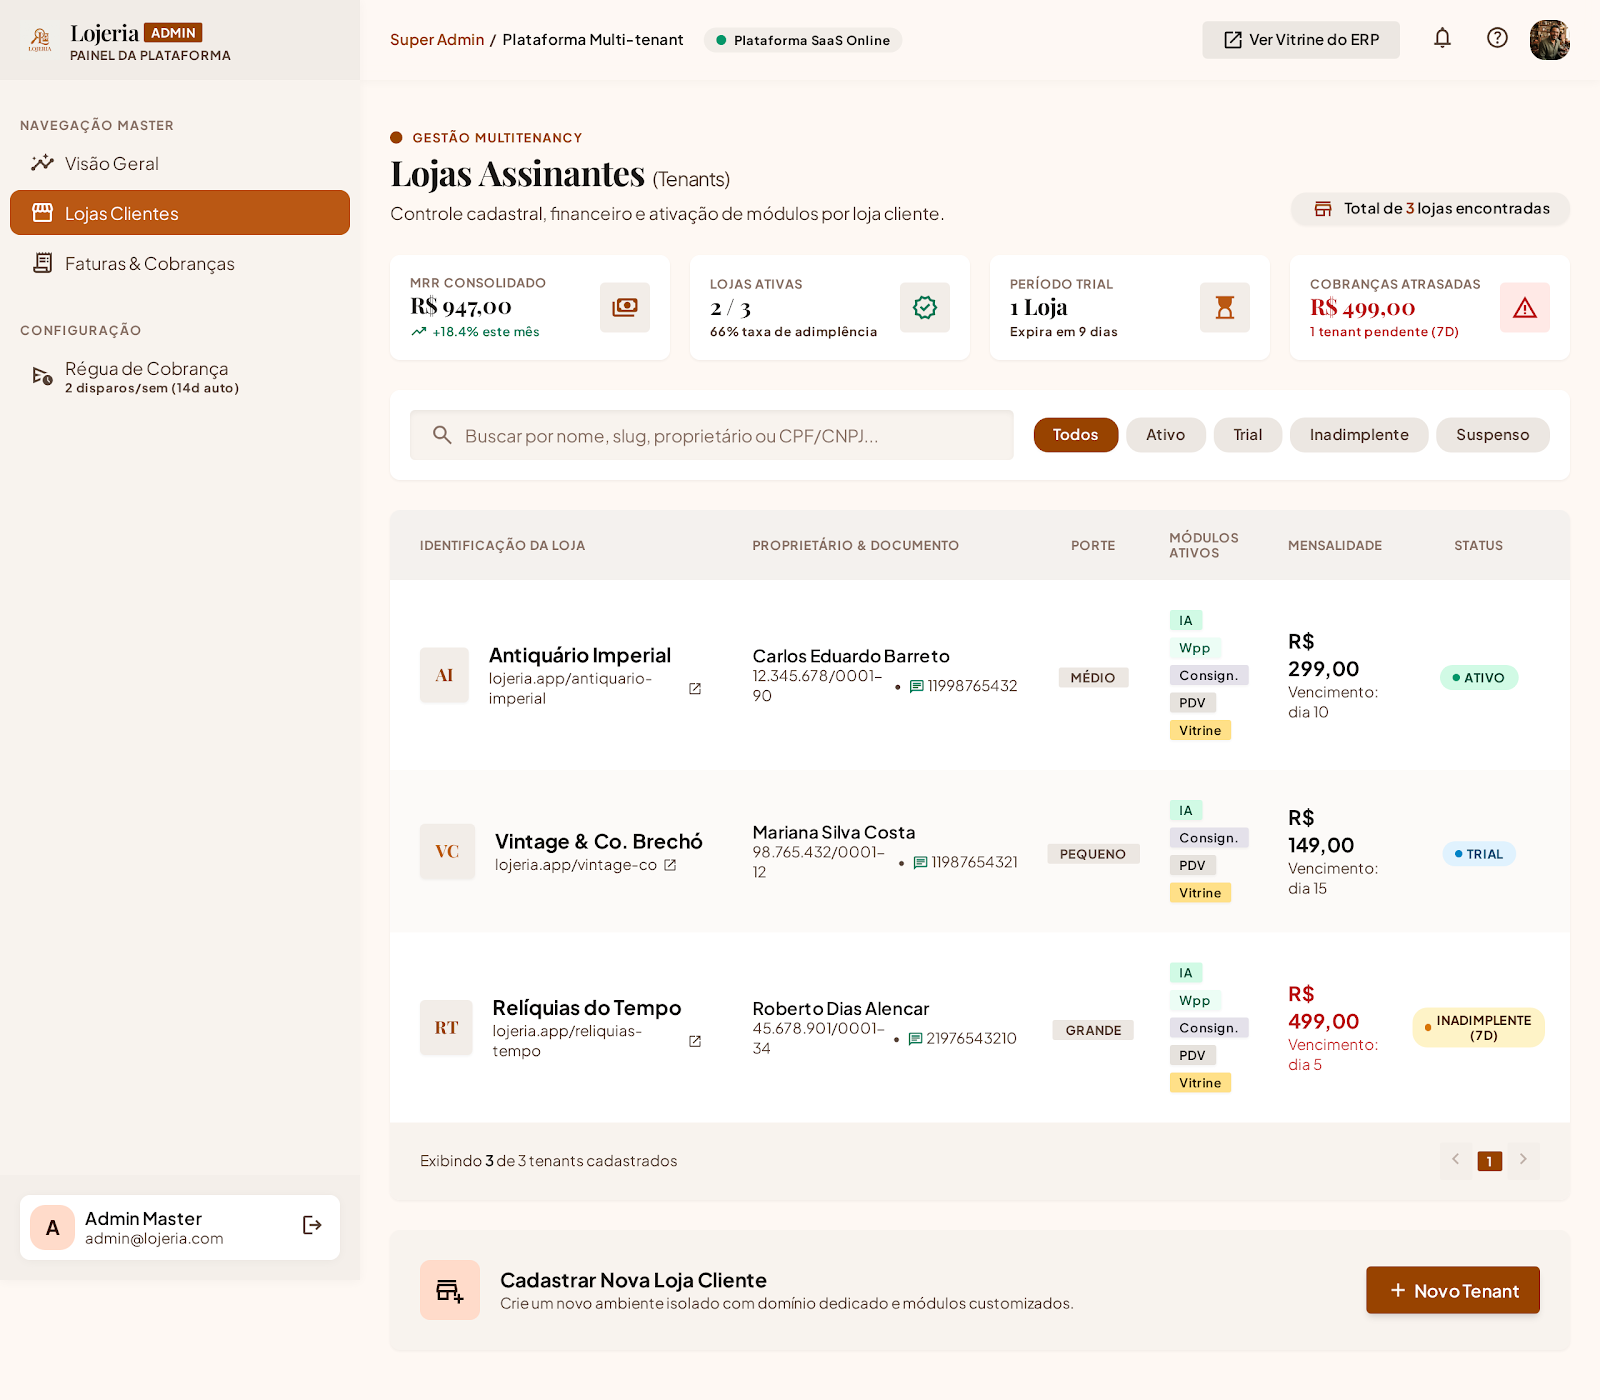Open Faturas & Cobranças in sidebar

pos(180,263)
